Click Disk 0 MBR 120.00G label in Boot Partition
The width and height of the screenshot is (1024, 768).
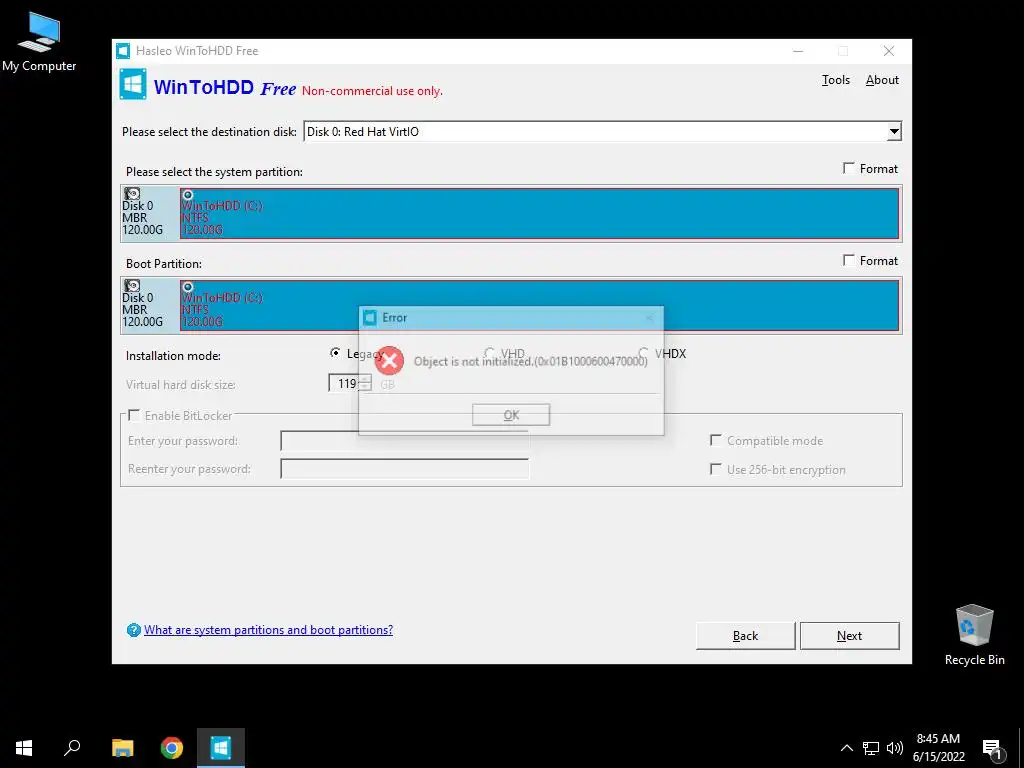pos(142,310)
